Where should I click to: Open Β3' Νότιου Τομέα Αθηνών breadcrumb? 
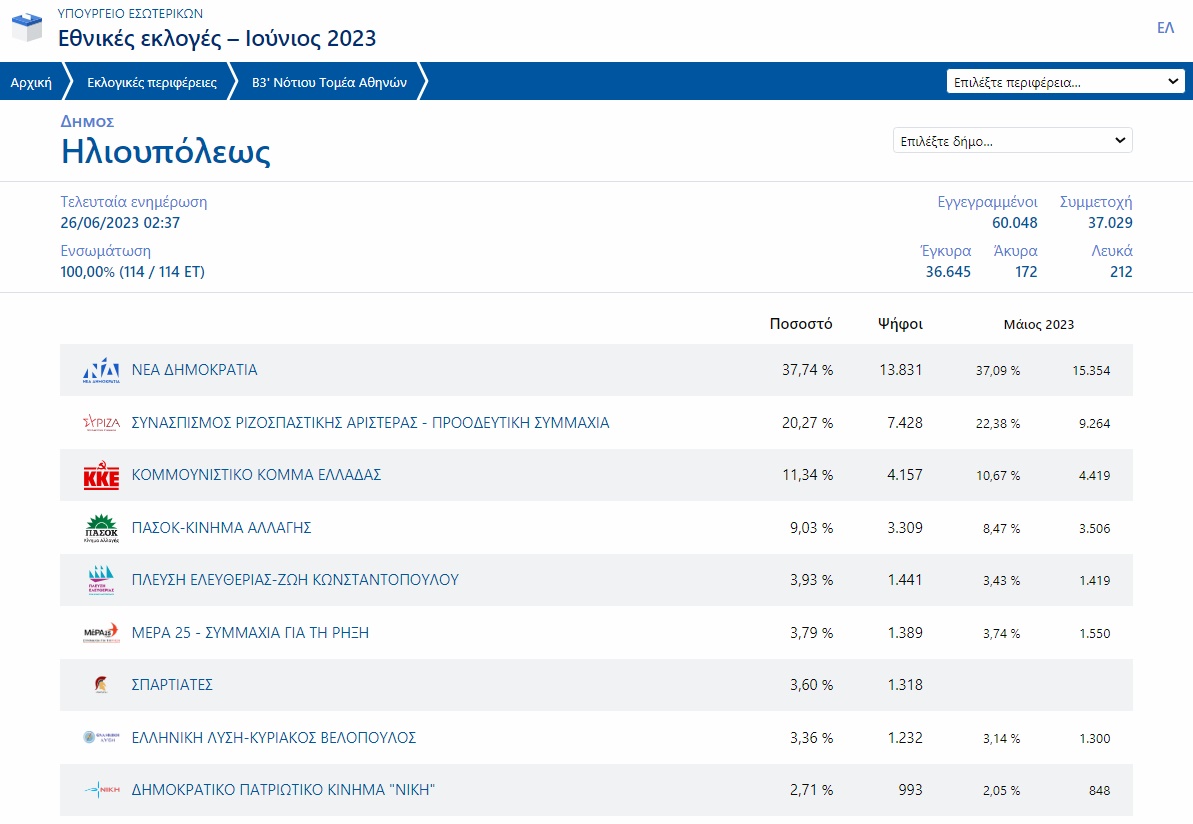(329, 82)
